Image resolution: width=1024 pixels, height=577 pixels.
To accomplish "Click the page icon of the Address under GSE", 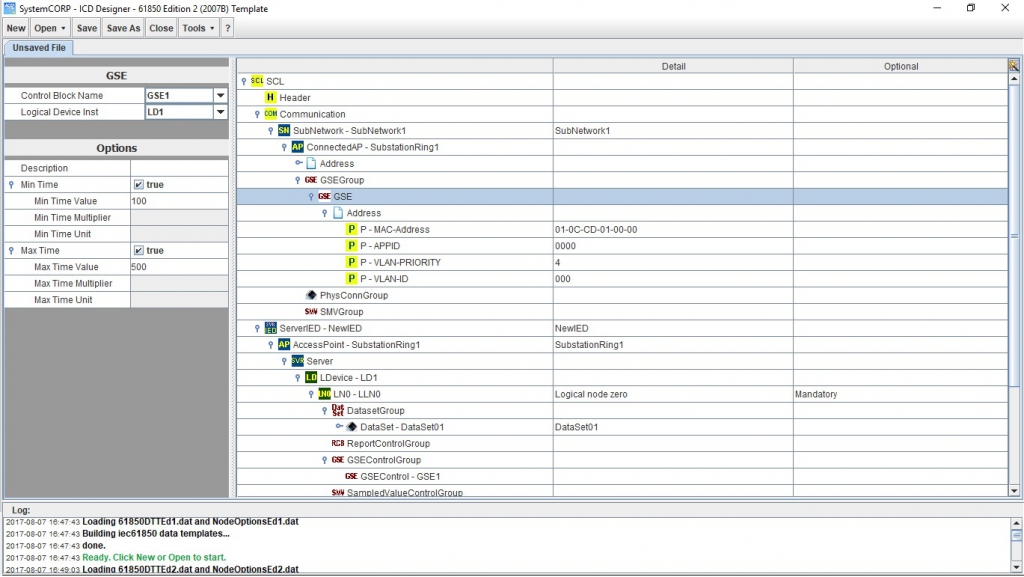I will (338, 213).
